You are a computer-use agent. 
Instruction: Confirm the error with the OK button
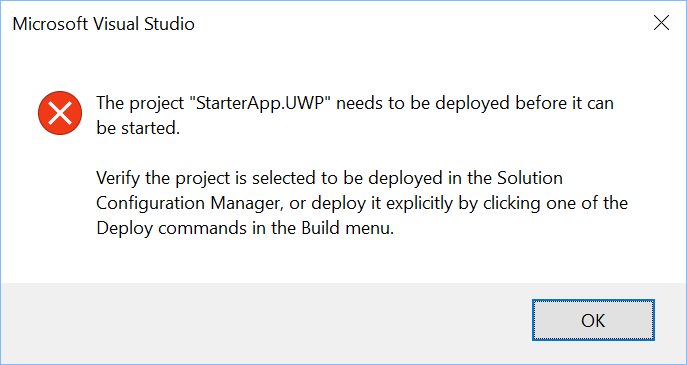[x=593, y=320]
